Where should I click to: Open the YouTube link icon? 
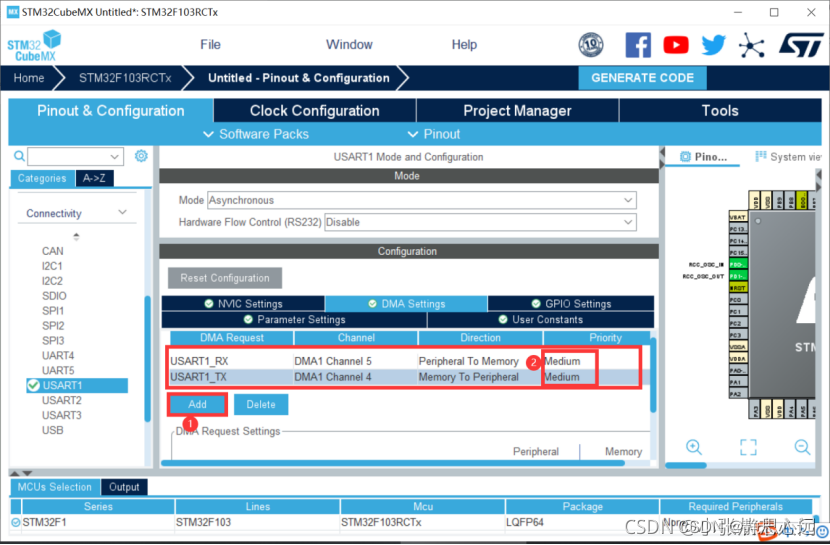click(676, 45)
